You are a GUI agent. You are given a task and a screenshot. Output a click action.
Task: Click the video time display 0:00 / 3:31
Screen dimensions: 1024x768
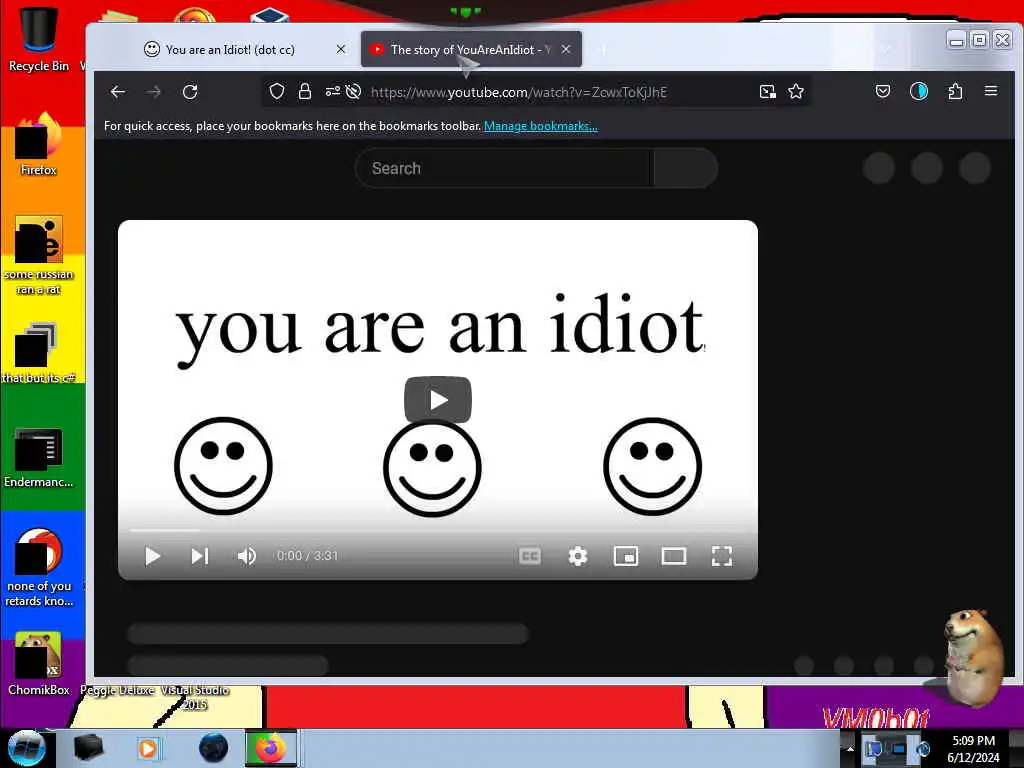[x=307, y=556]
